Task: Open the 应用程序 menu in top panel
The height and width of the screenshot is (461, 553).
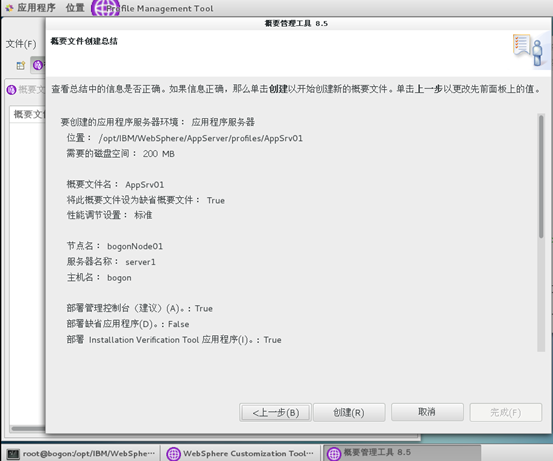Action: pos(36,8)
